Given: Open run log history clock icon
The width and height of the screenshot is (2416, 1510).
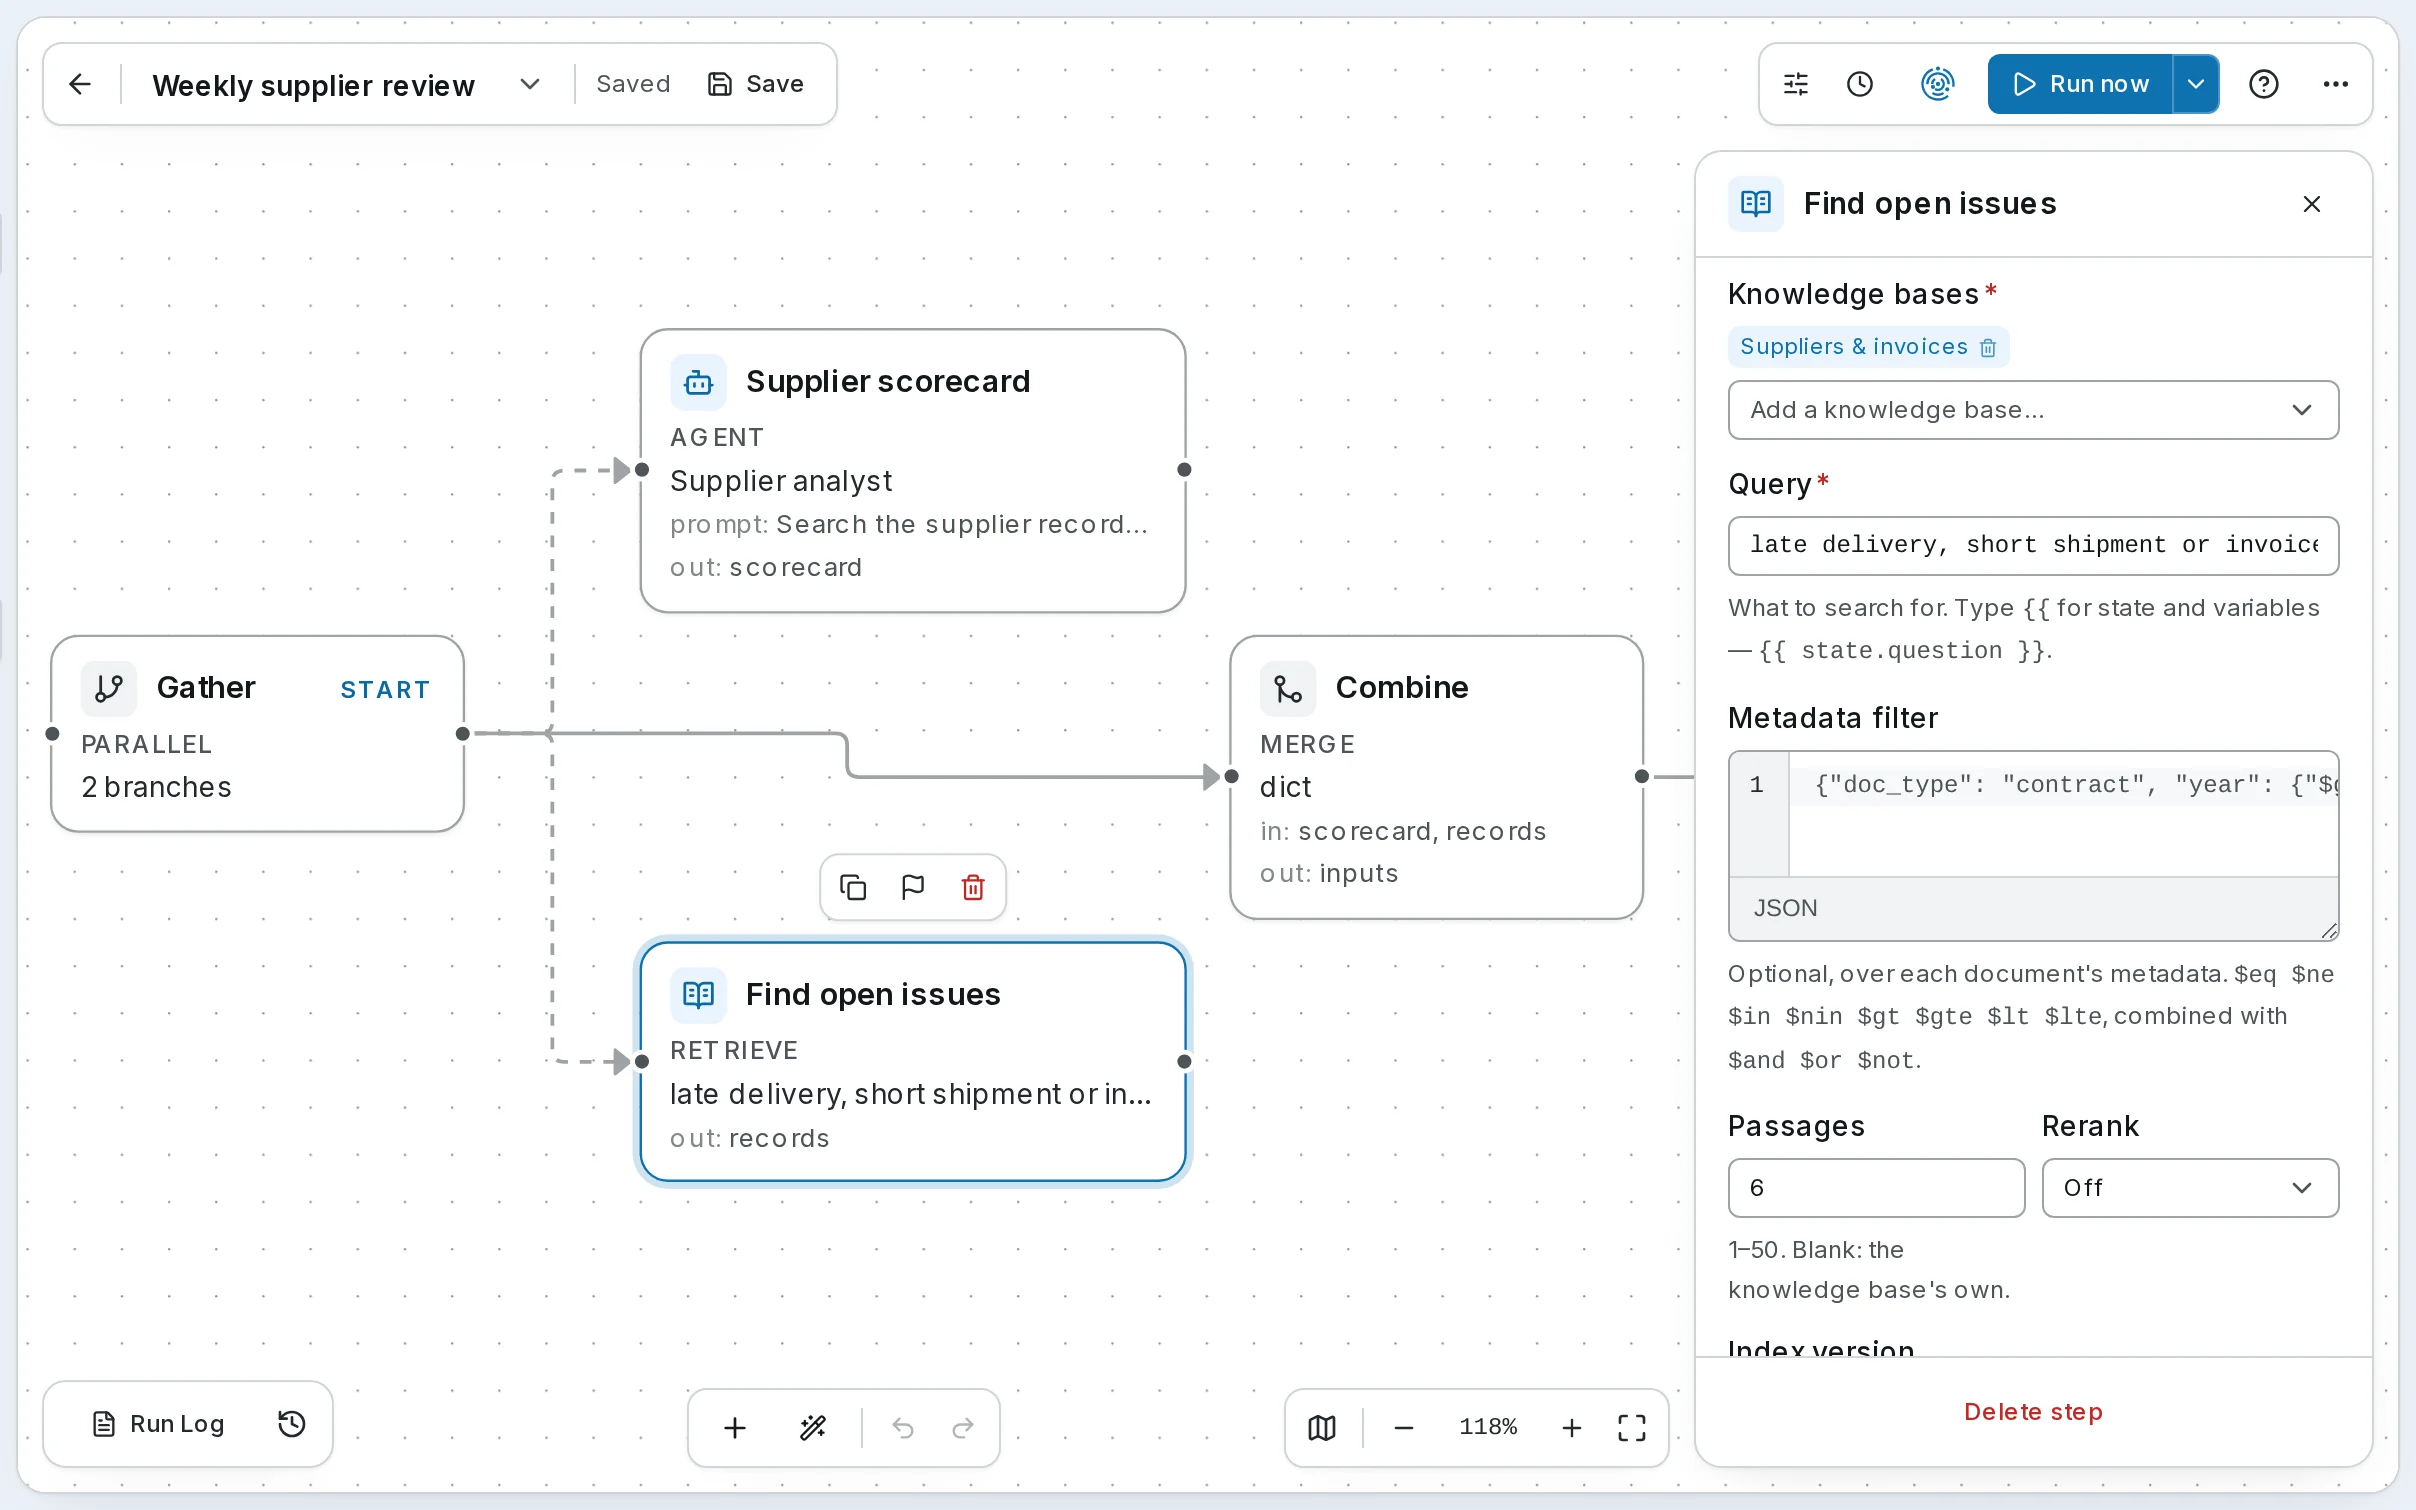Looking at the screenshot, I should pos(291,1424).
